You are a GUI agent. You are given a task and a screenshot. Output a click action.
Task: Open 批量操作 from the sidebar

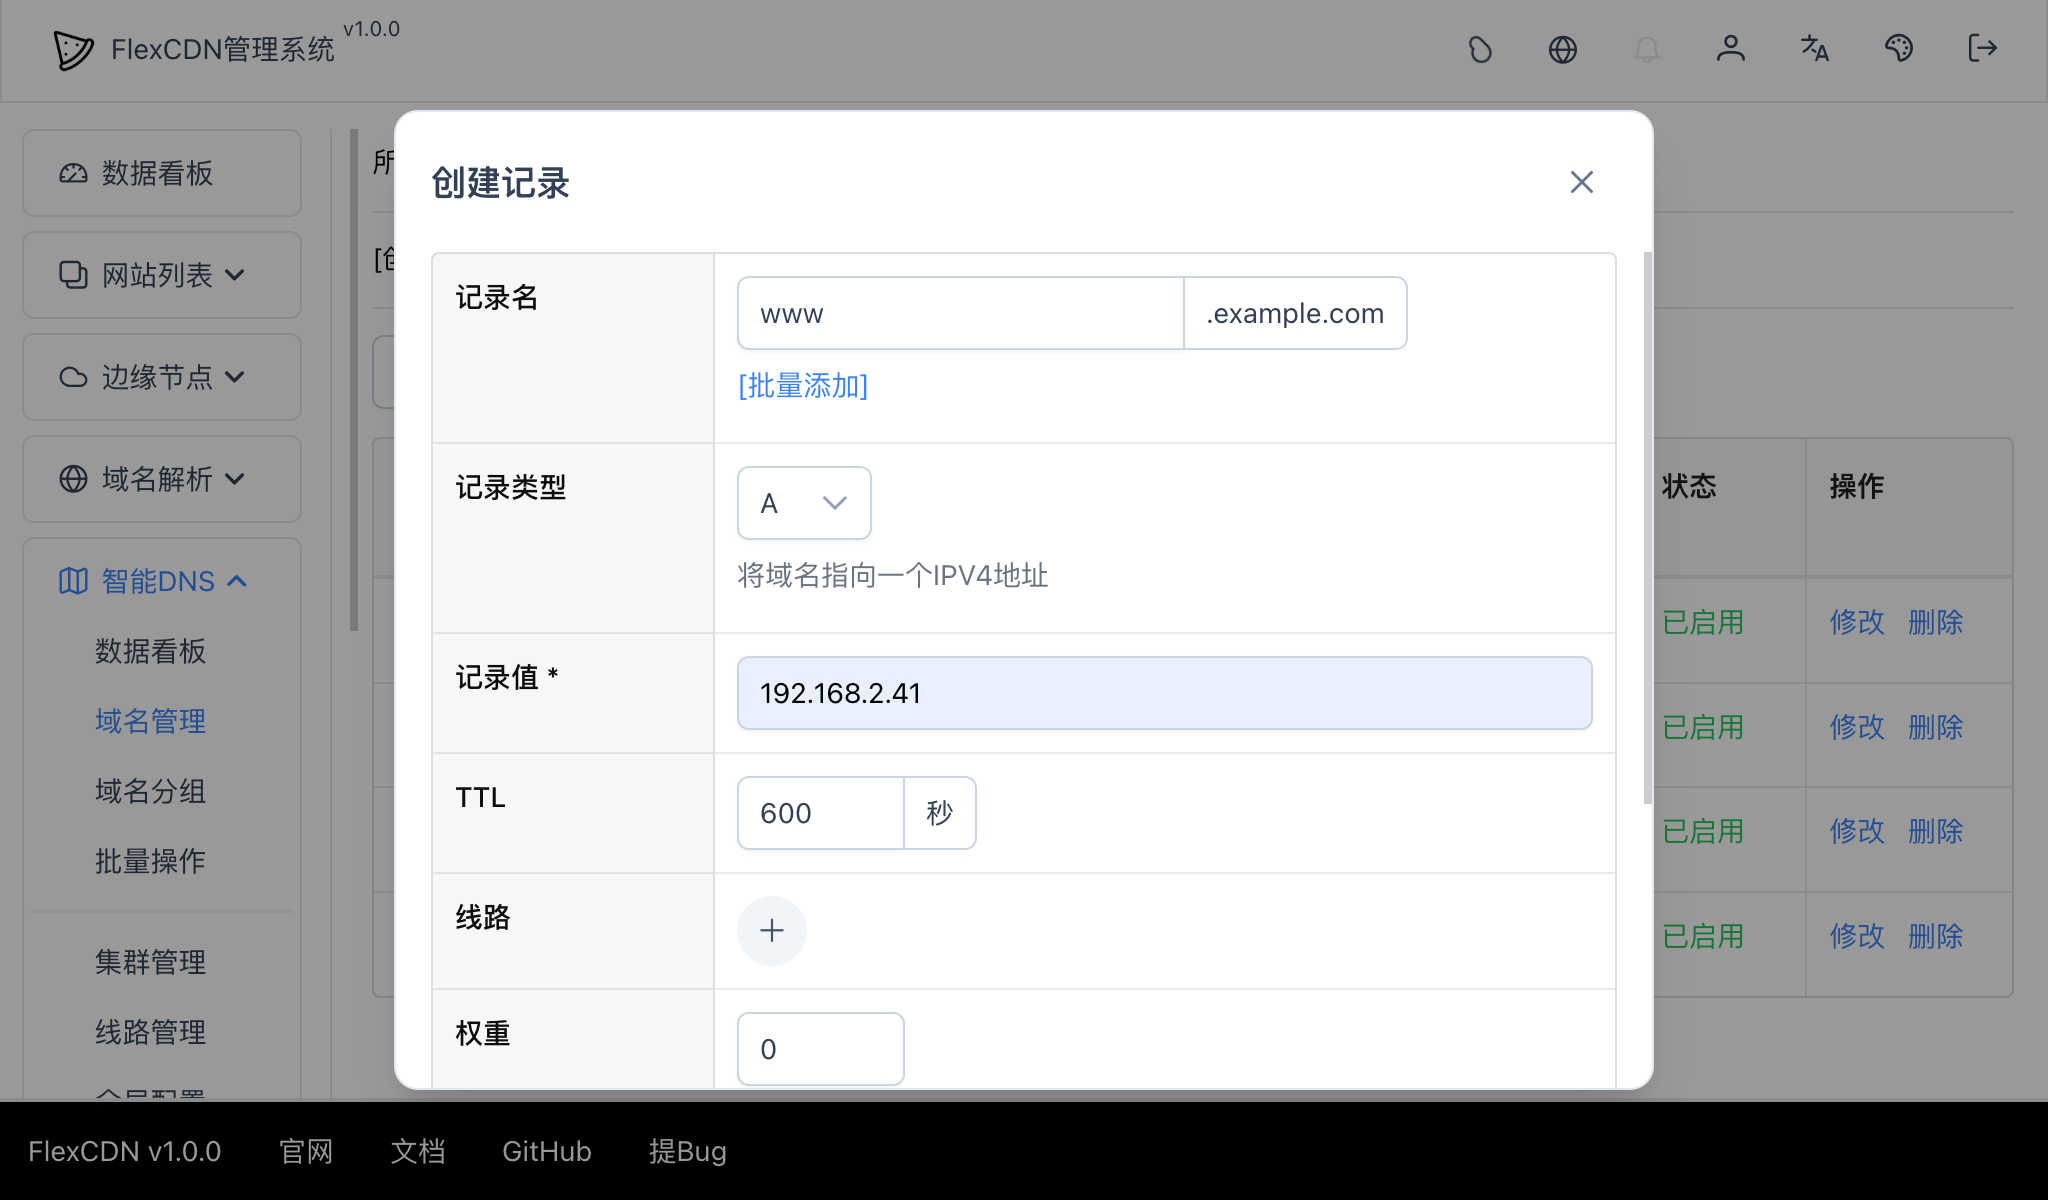click(148, 861)
